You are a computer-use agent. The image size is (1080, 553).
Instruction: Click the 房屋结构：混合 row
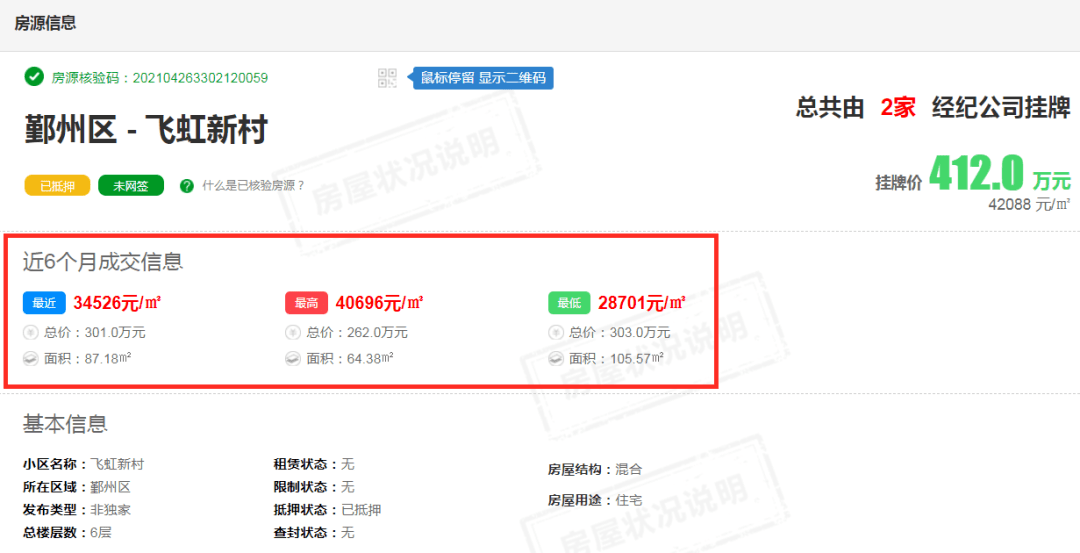click(595, 470)
